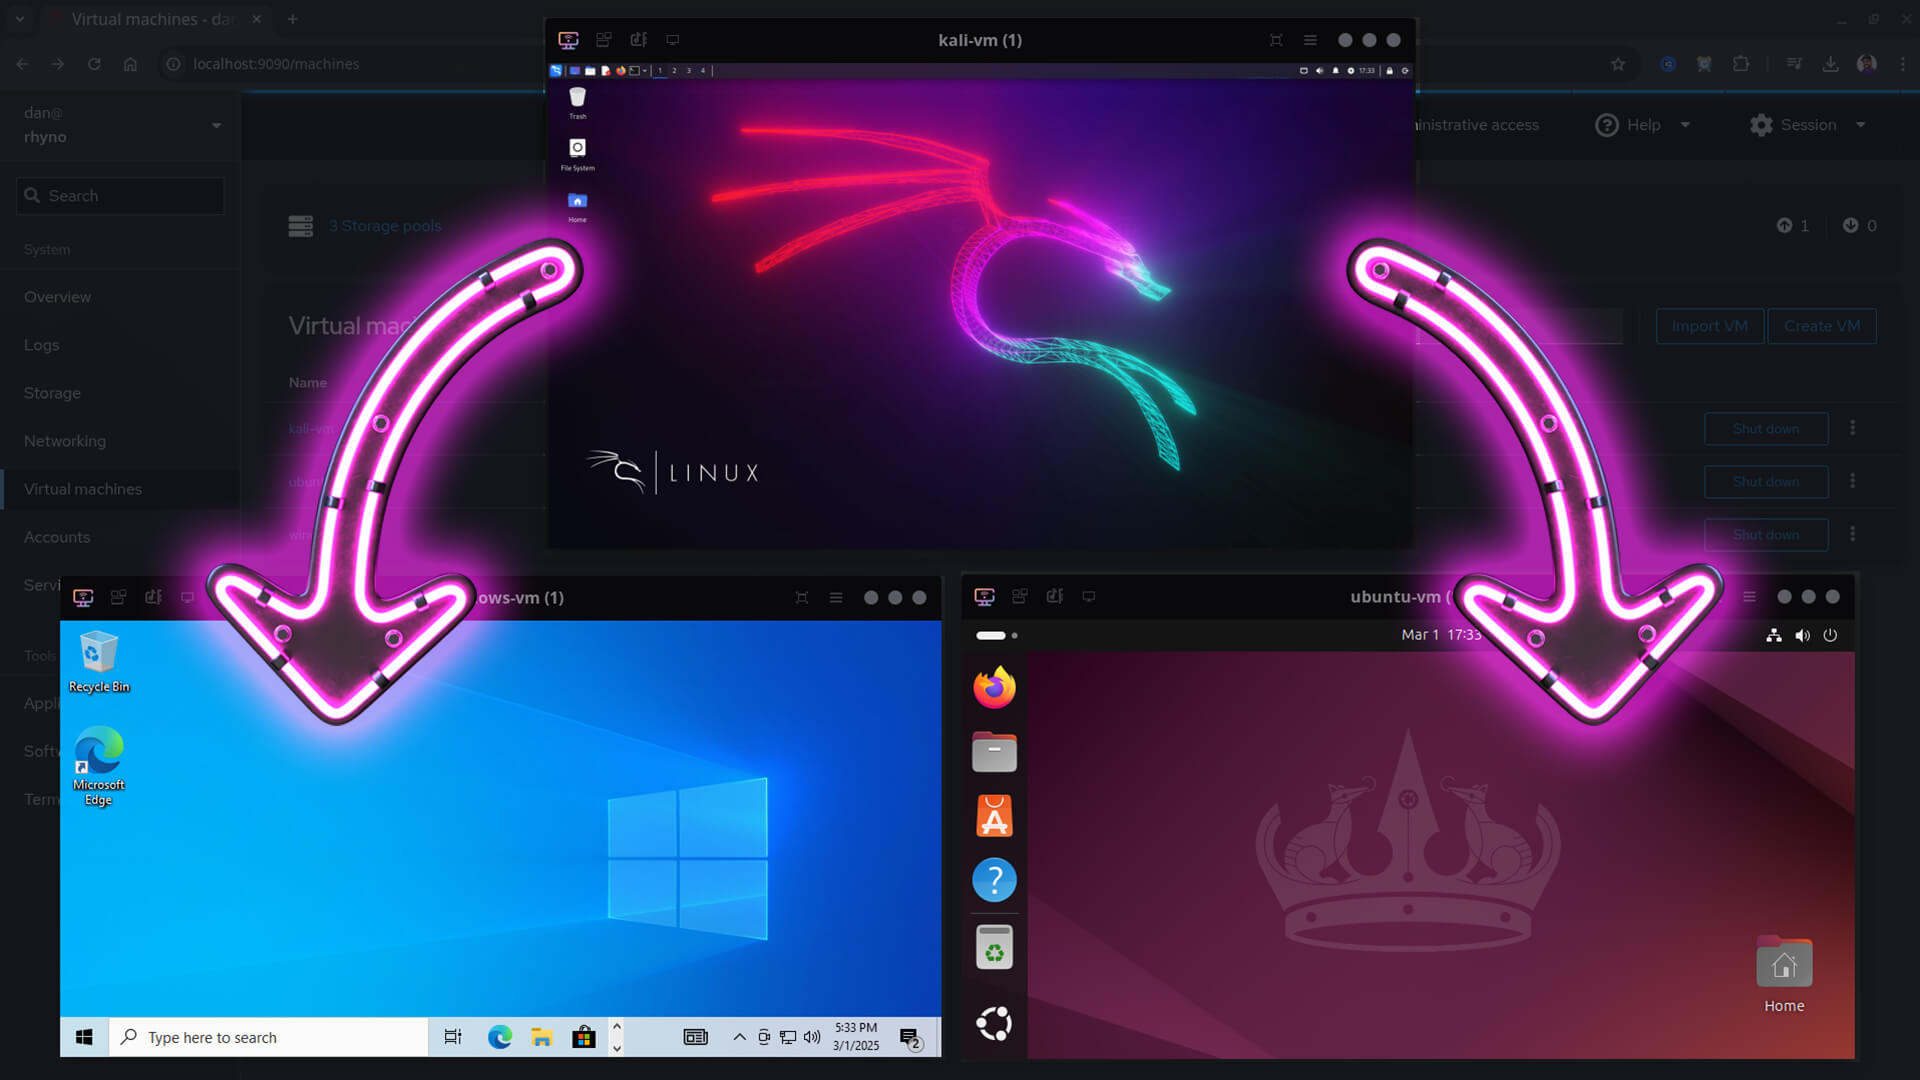Open File Explorer from the Windows taskbar
The width and height of the screenshot is (1920, 1080).
542,1037
